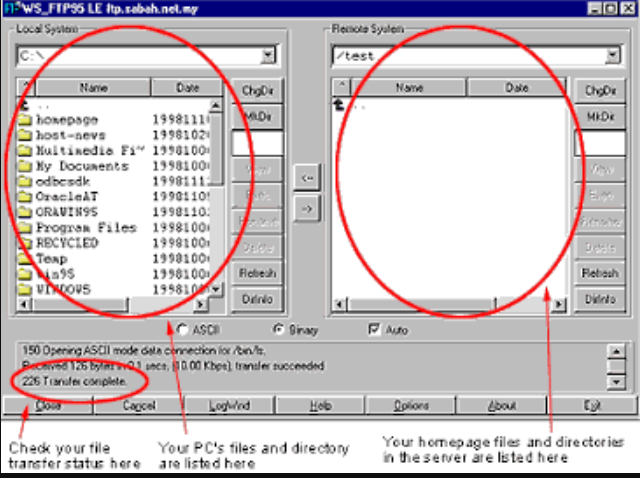Select Binary transfer mode
The height and width of the screenshot is (478, 640).
coord(278,328)
